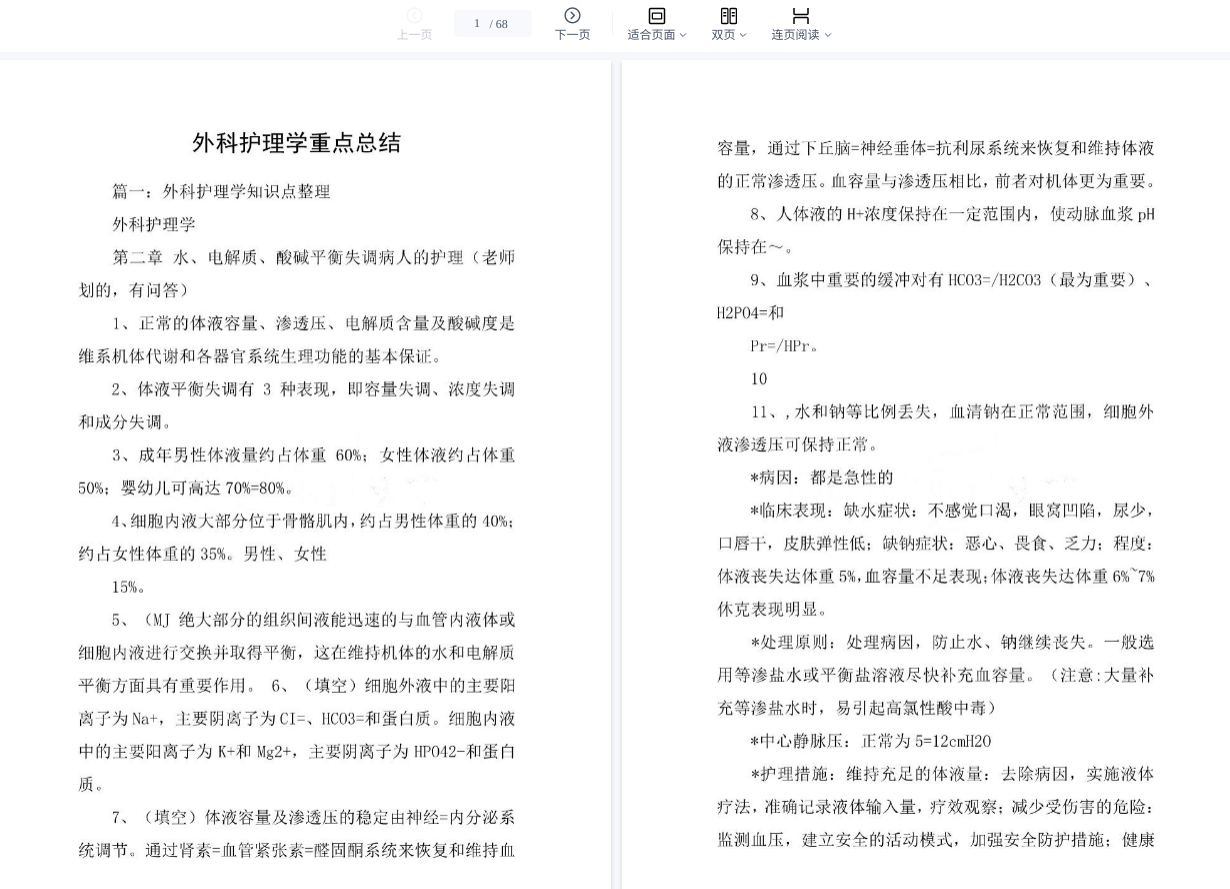Click the continuous reading (连页阅读) icon
1230x889 pixels.
[800, 15]
